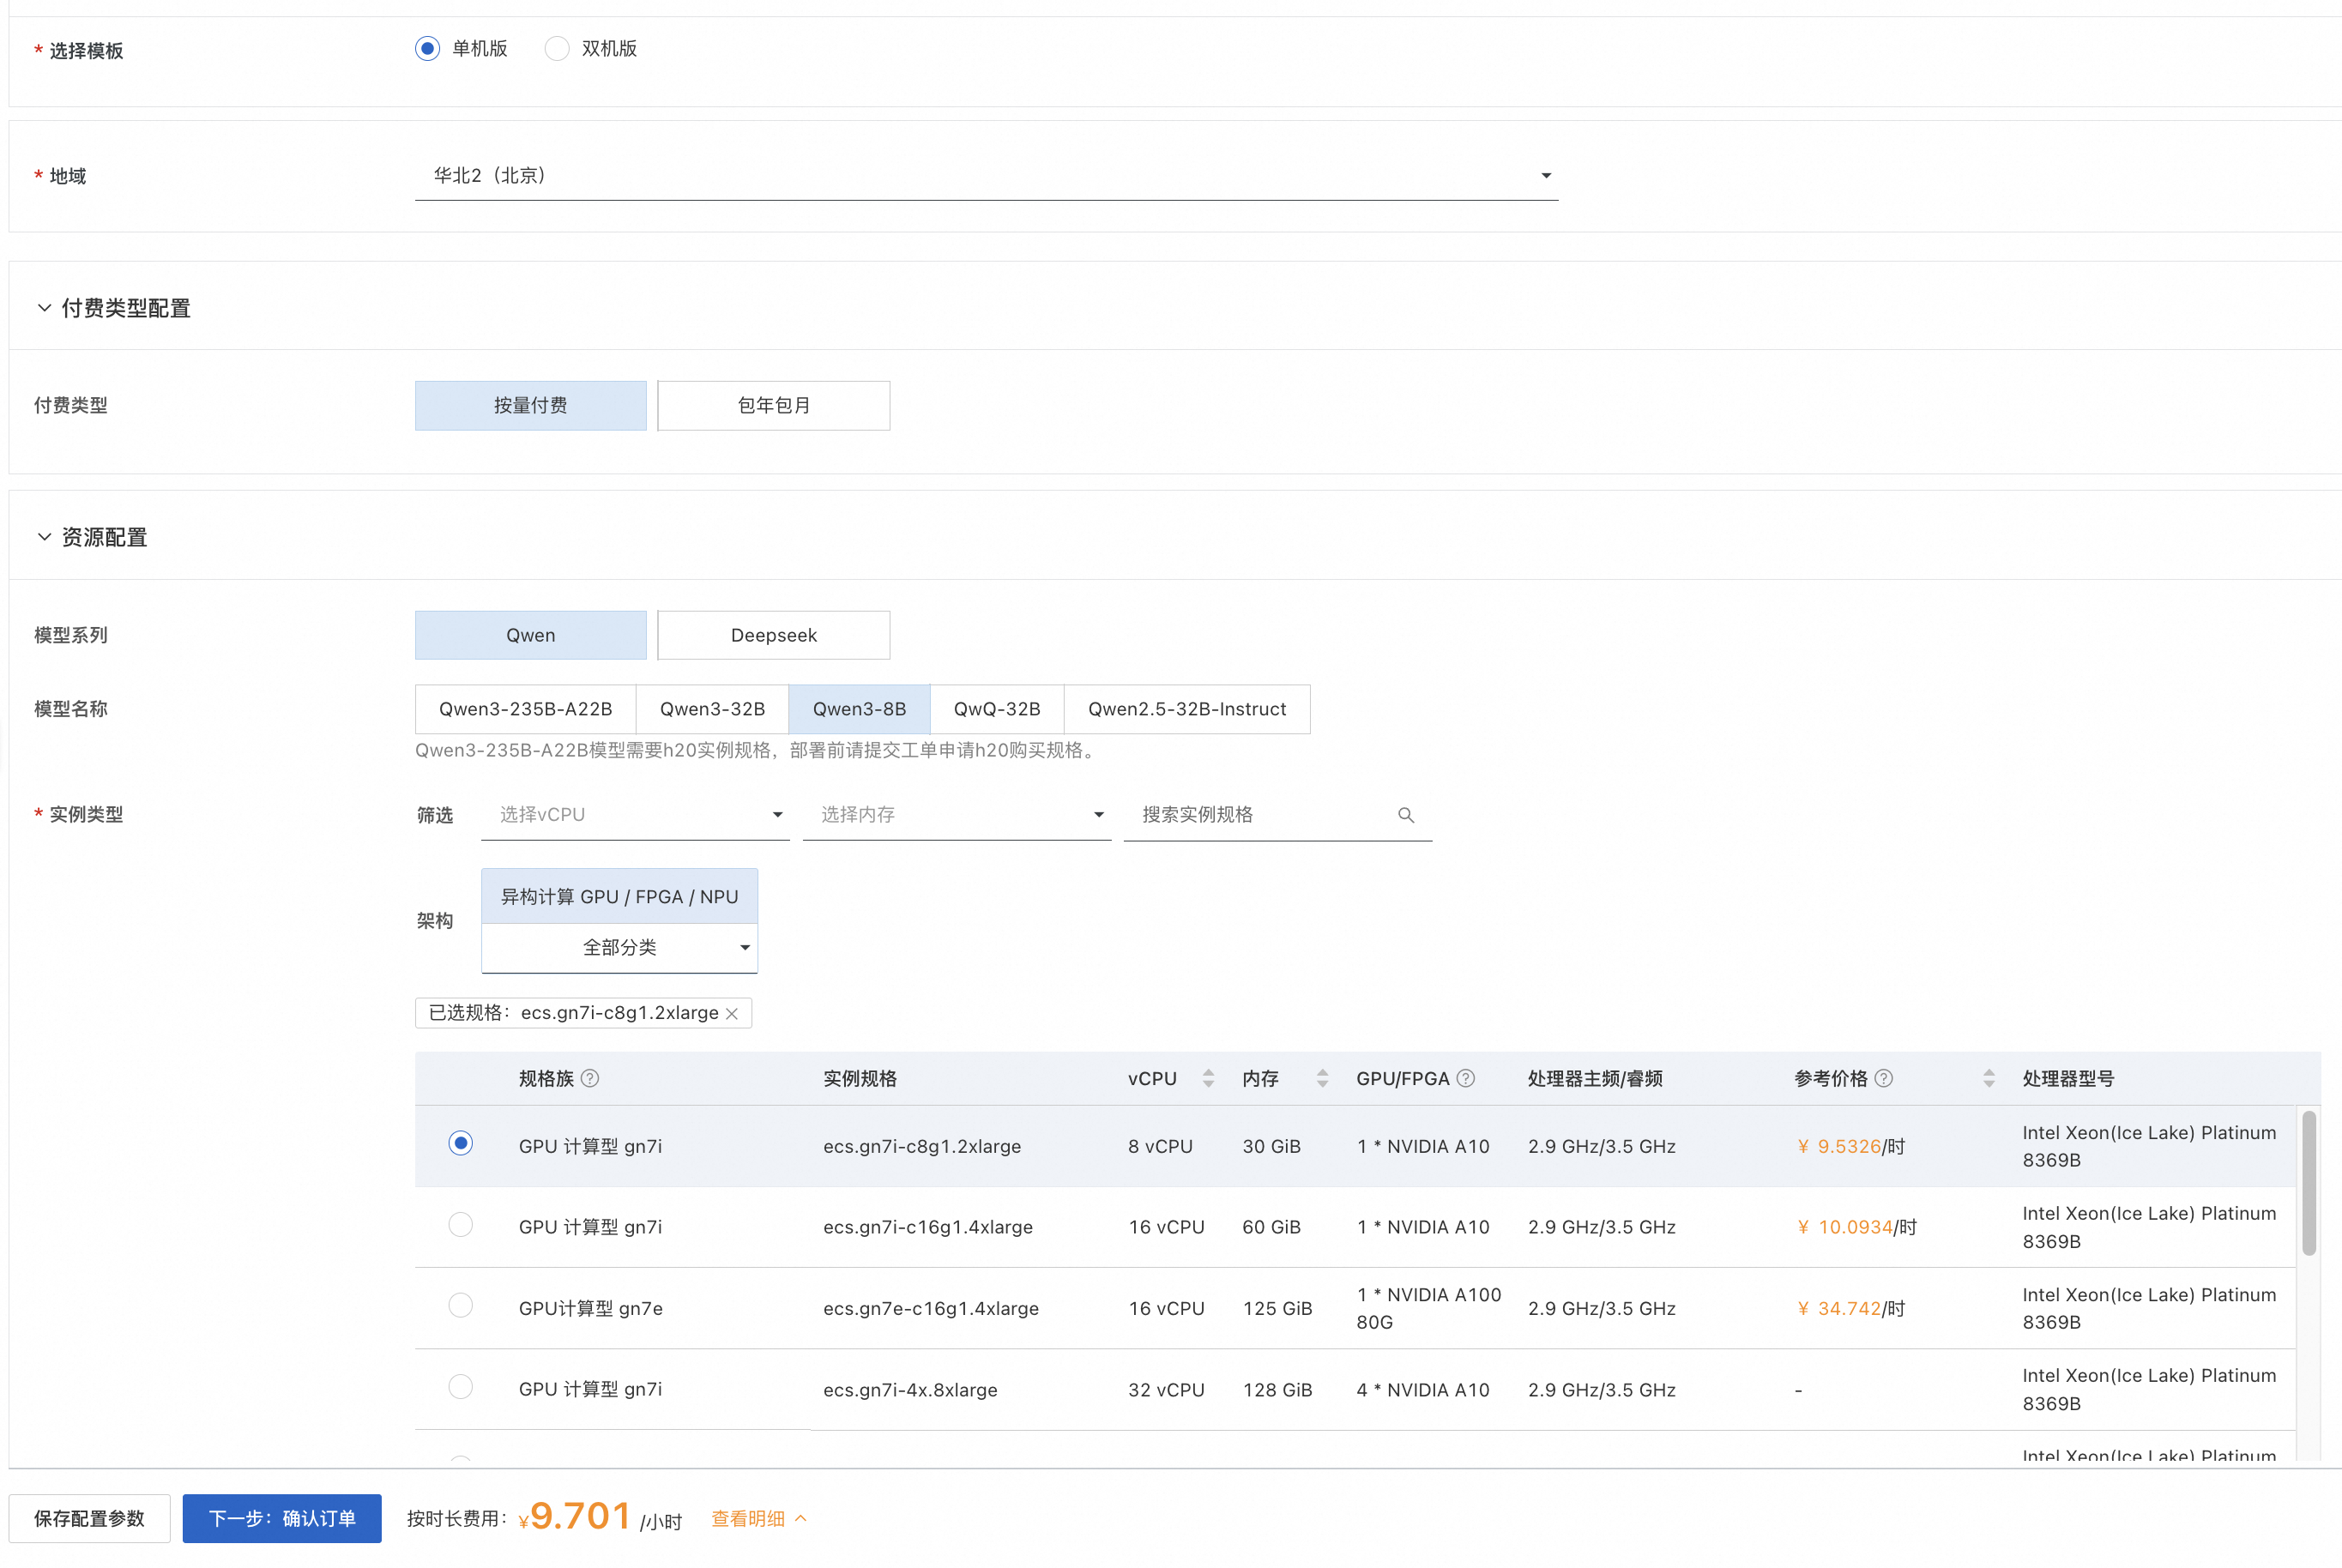Sort table by vCPU column arrows
The height and width of the screenshot is (1568, 2342).
1208,1078
